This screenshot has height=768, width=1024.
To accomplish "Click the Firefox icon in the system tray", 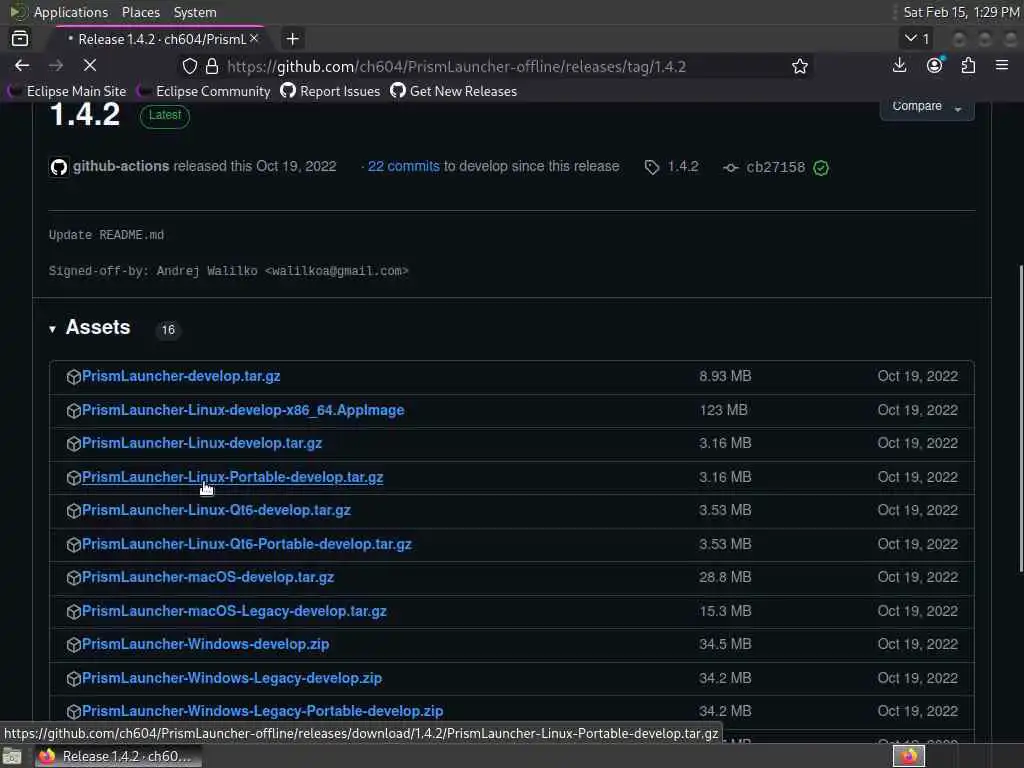I will 909,756.
